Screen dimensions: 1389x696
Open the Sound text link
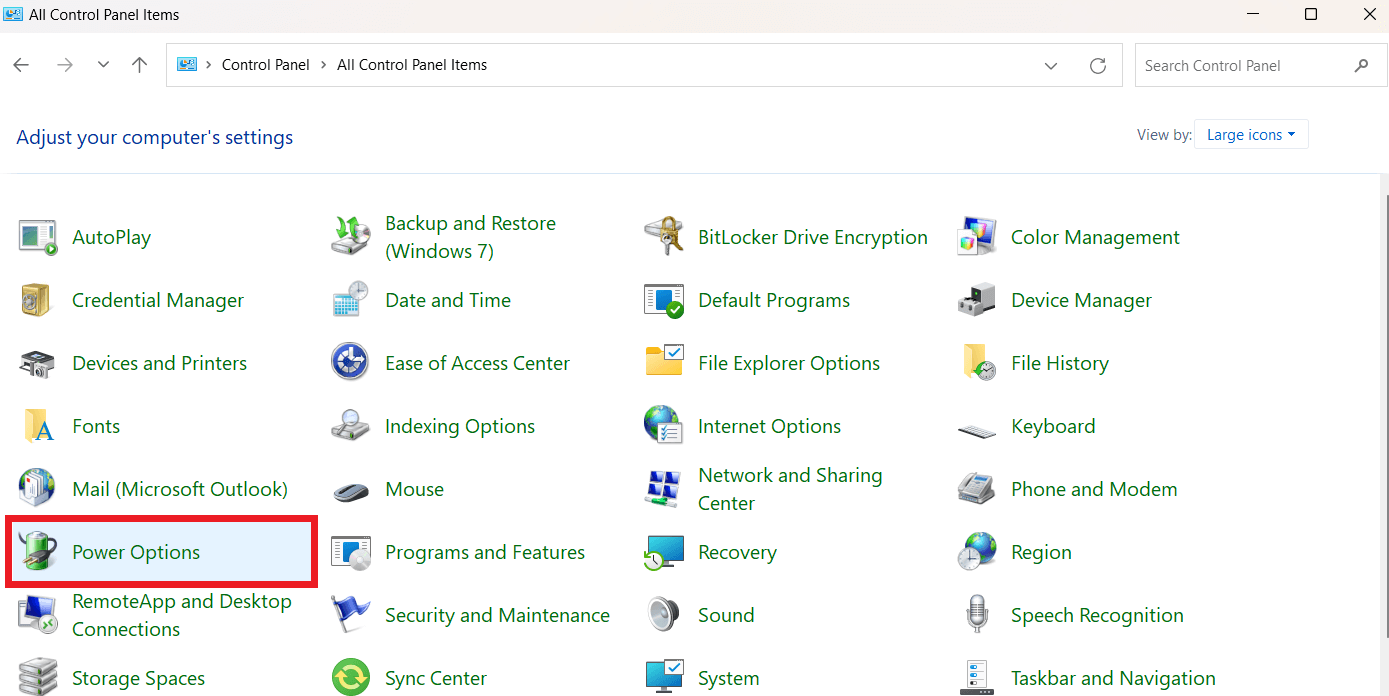(x=726, y=615)
